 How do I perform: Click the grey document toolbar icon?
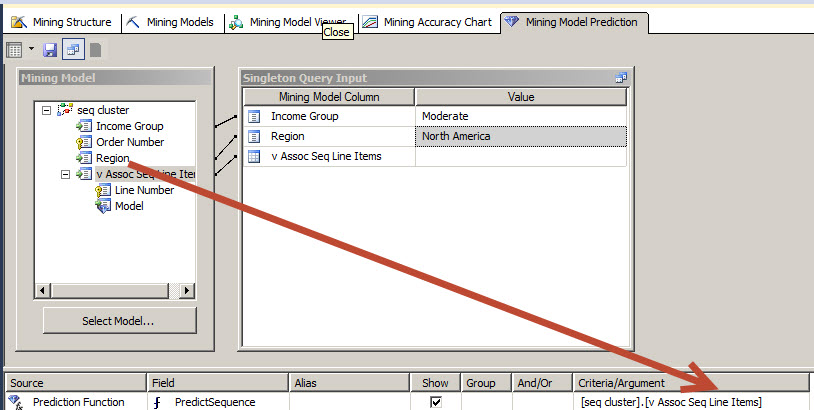pyautogui.click(x=96, y=50)
